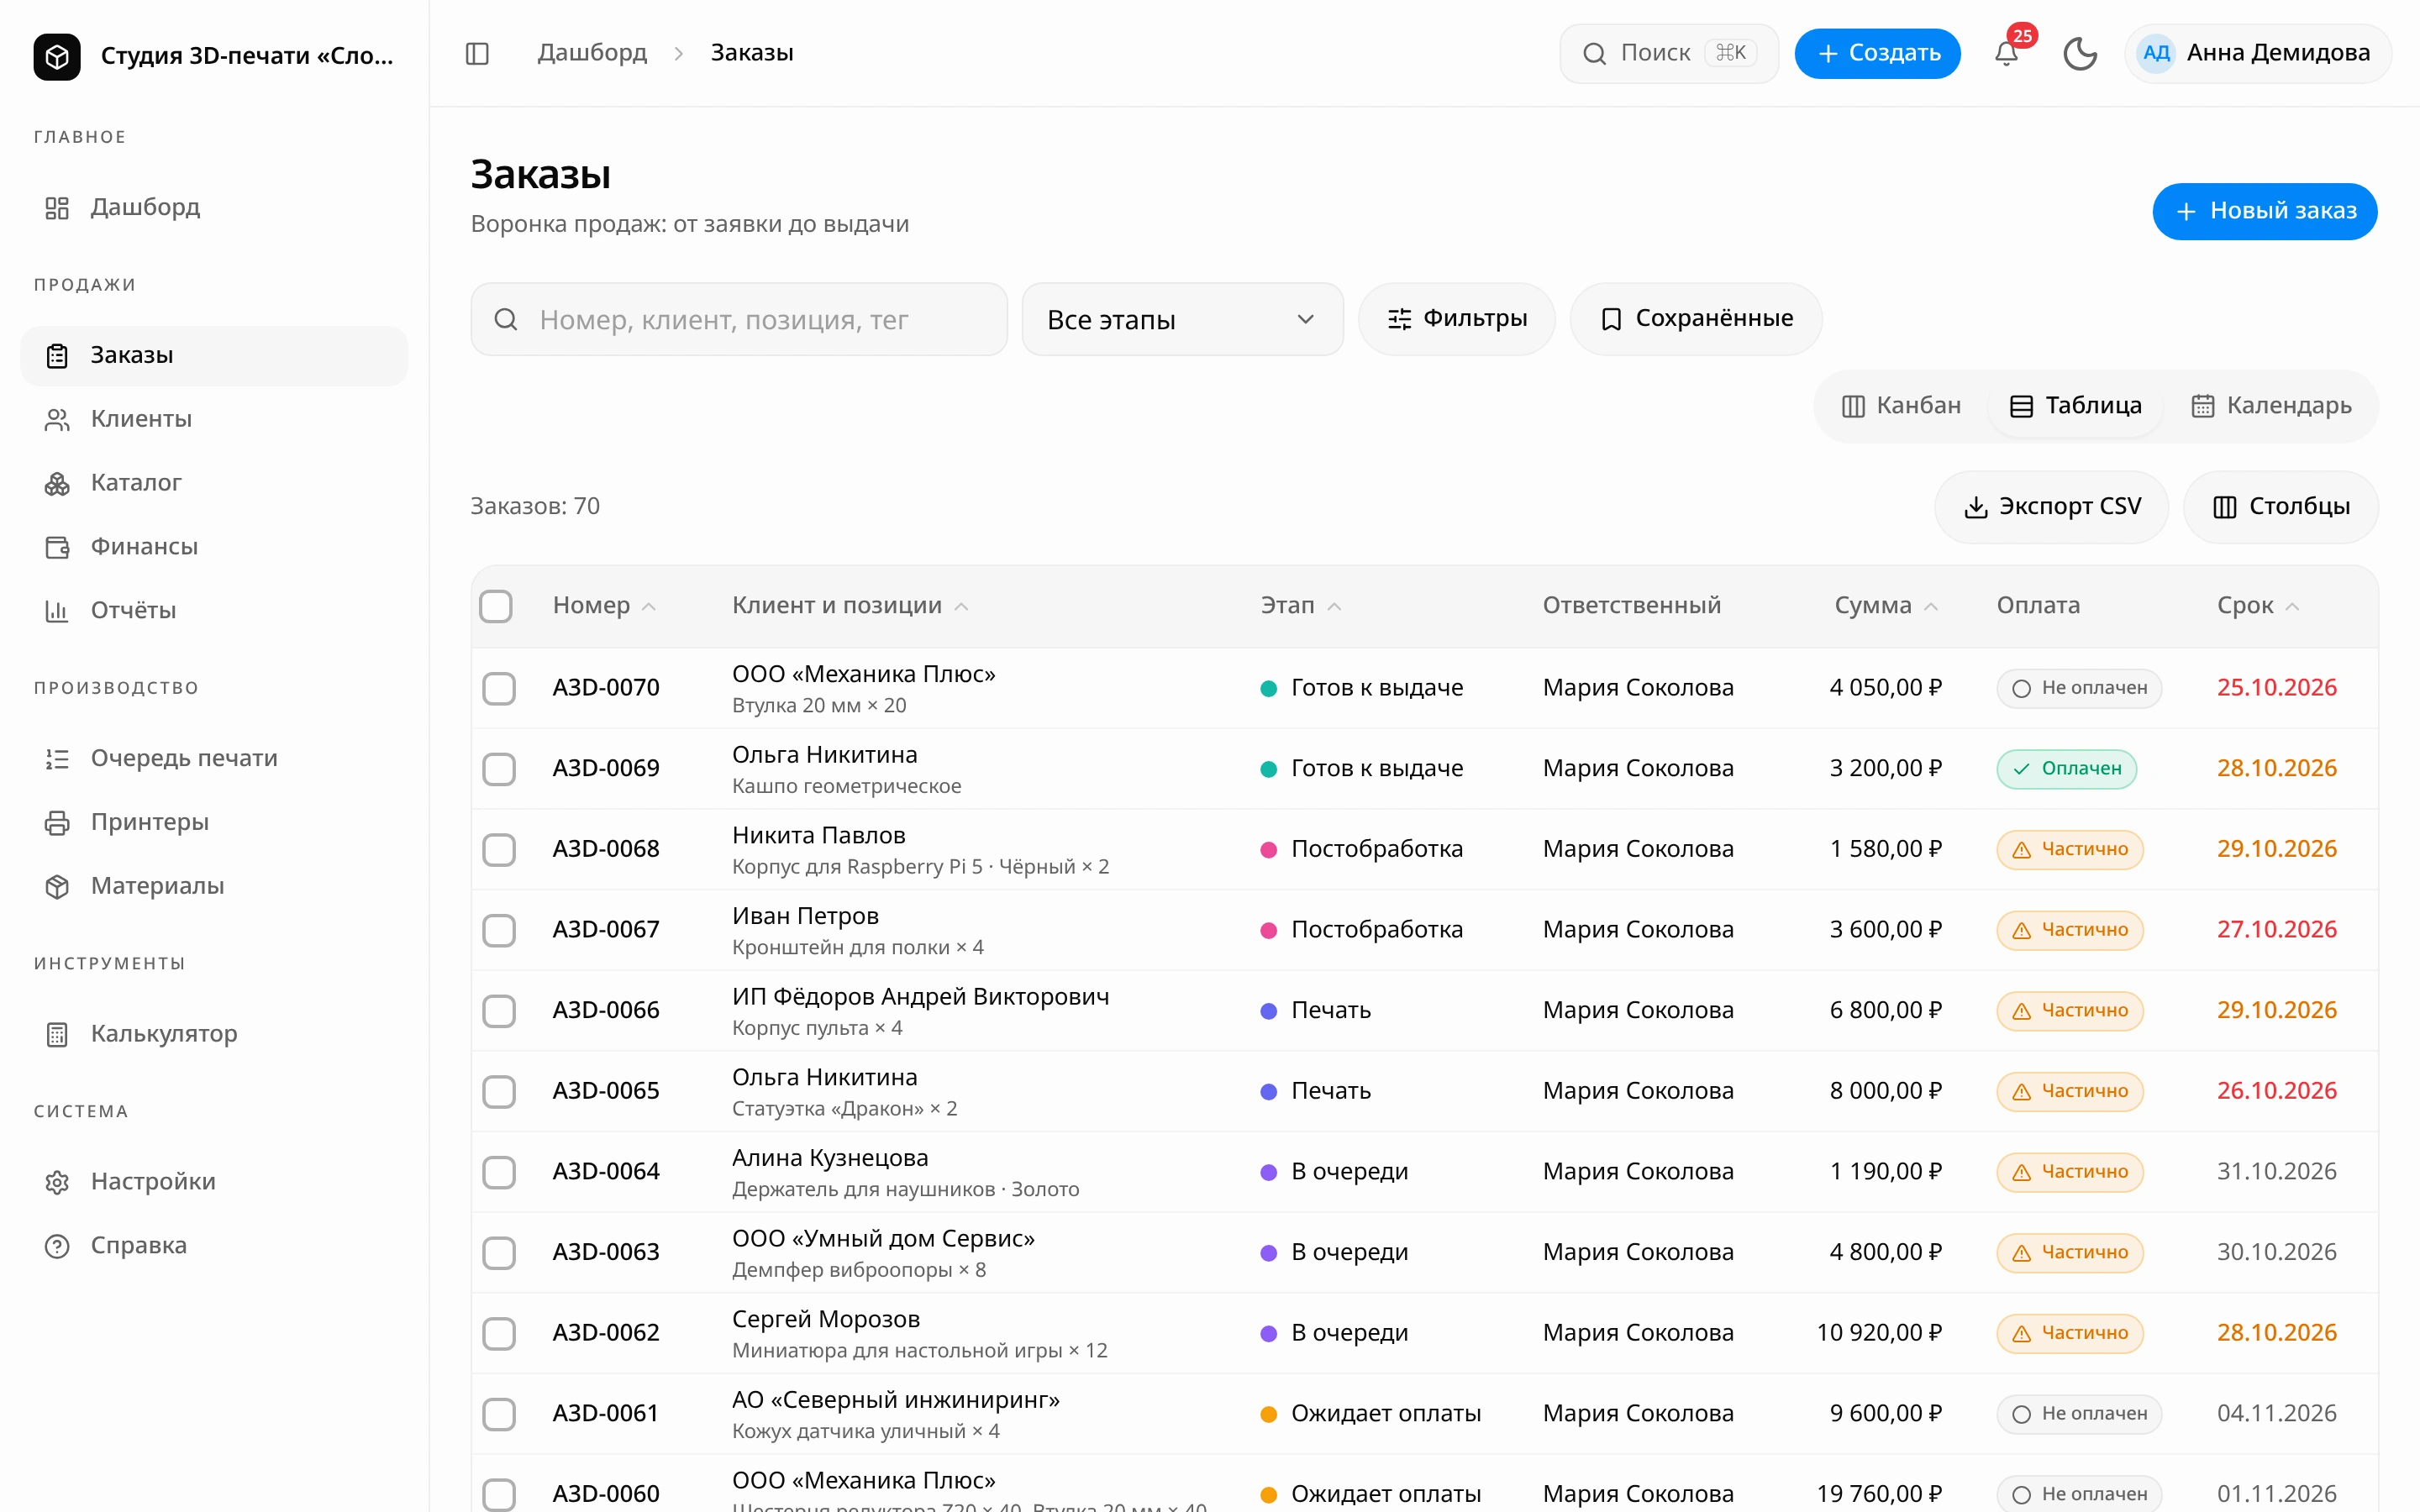
Task: Select all orders with header checkbox
Action: [x=496, y=606]
